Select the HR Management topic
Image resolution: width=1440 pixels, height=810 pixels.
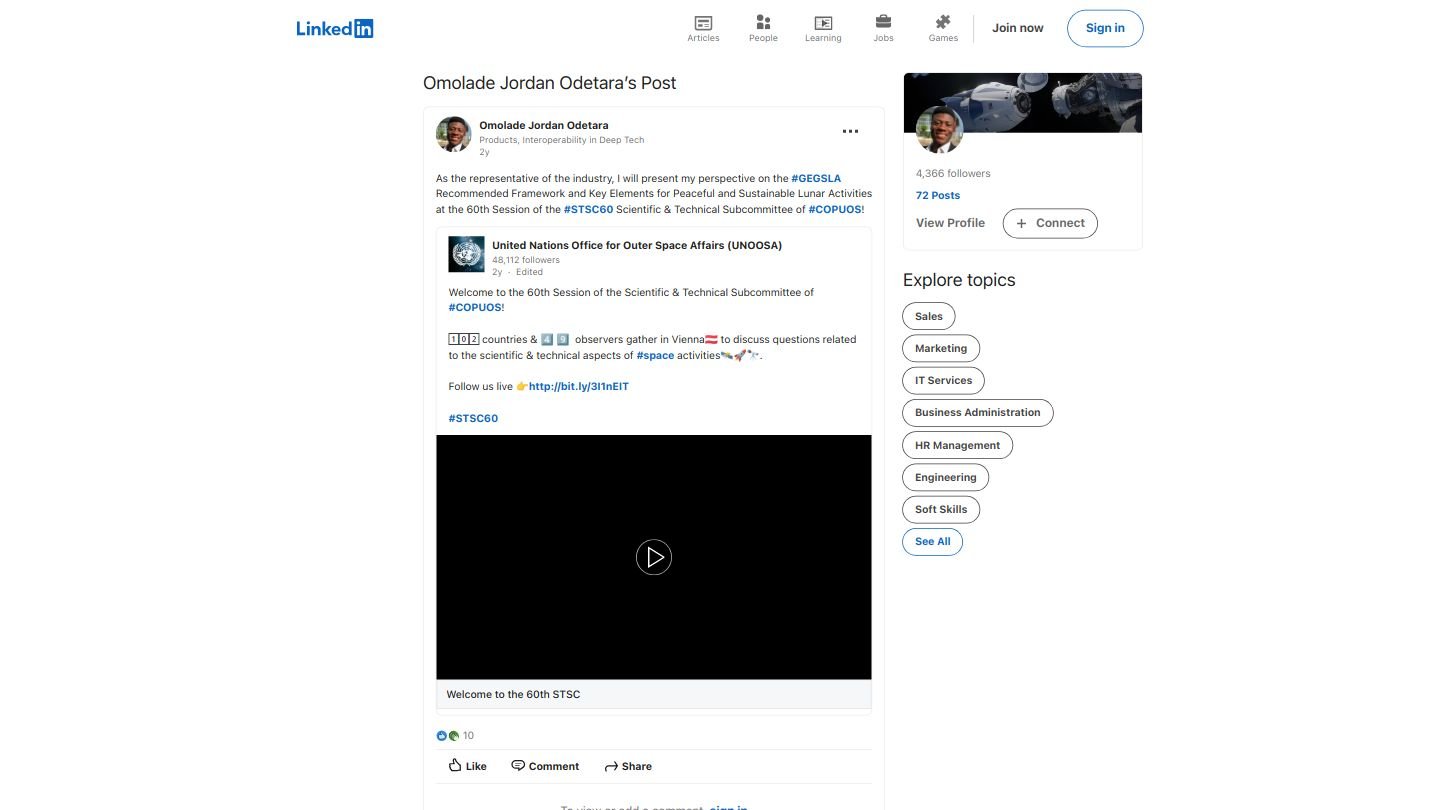point(958,445)
